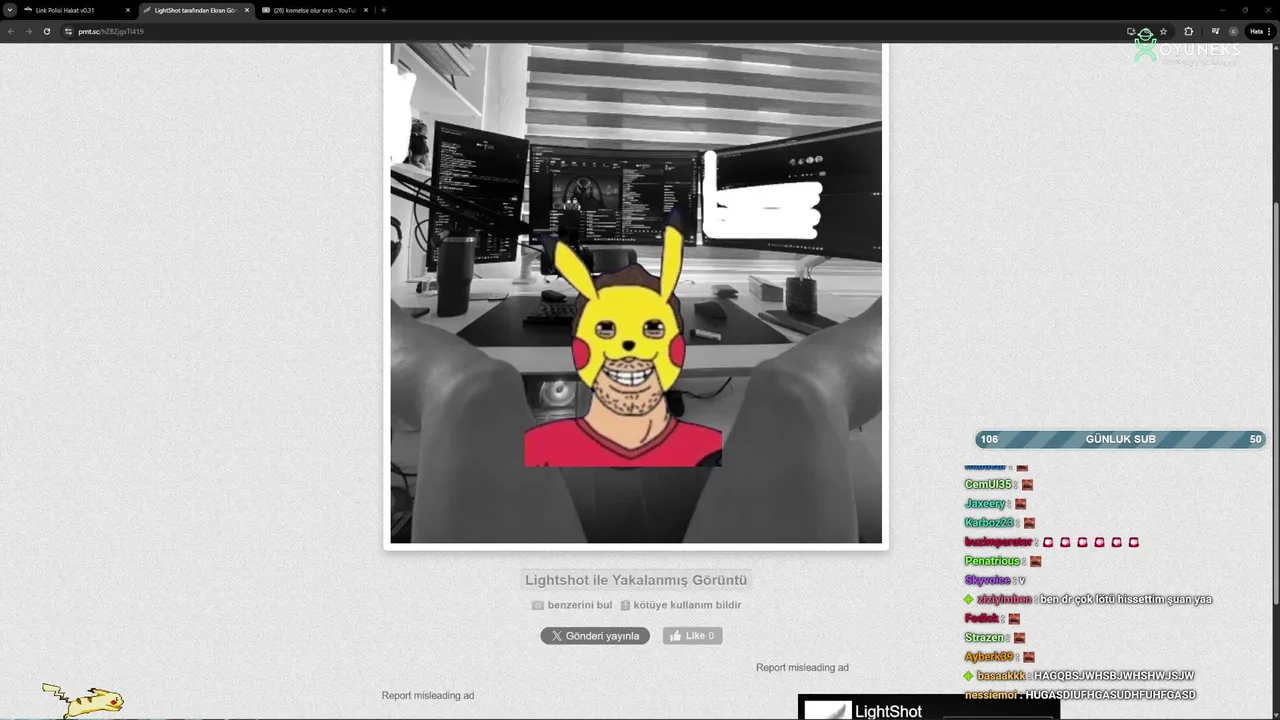Viewport: 1280px width, 720px height.
Task: Click the GÜNLÜK SUB progress bar
Action: click(1121, 439)
